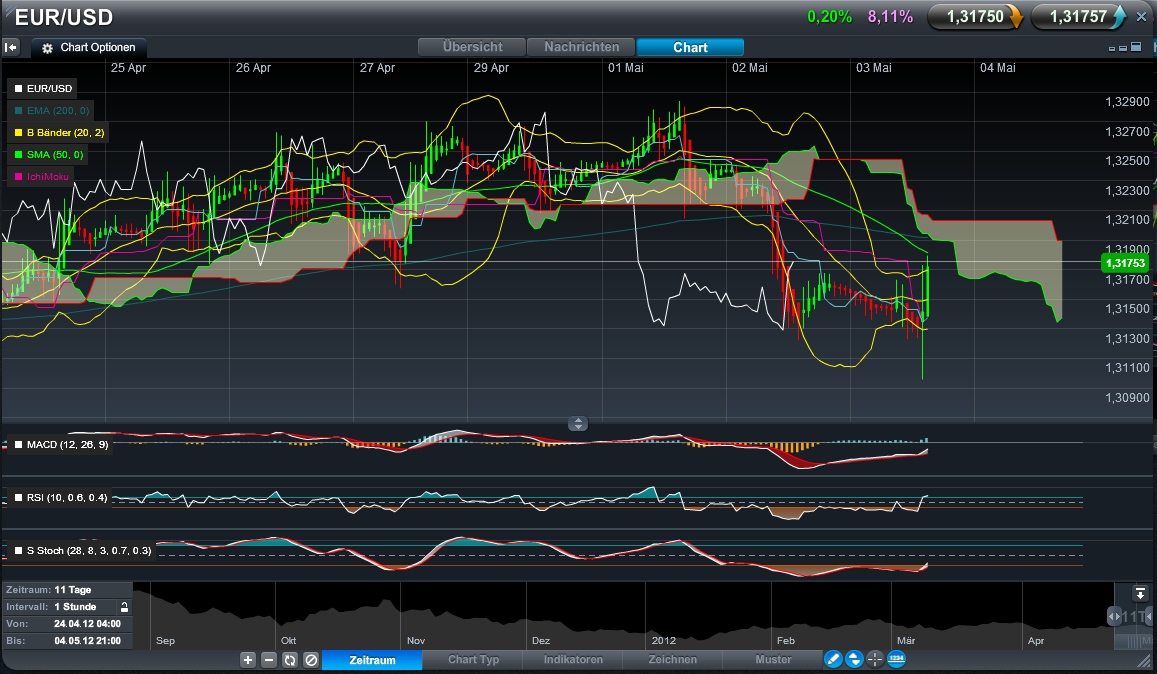Open the Muster tab

tap(773, 660)
